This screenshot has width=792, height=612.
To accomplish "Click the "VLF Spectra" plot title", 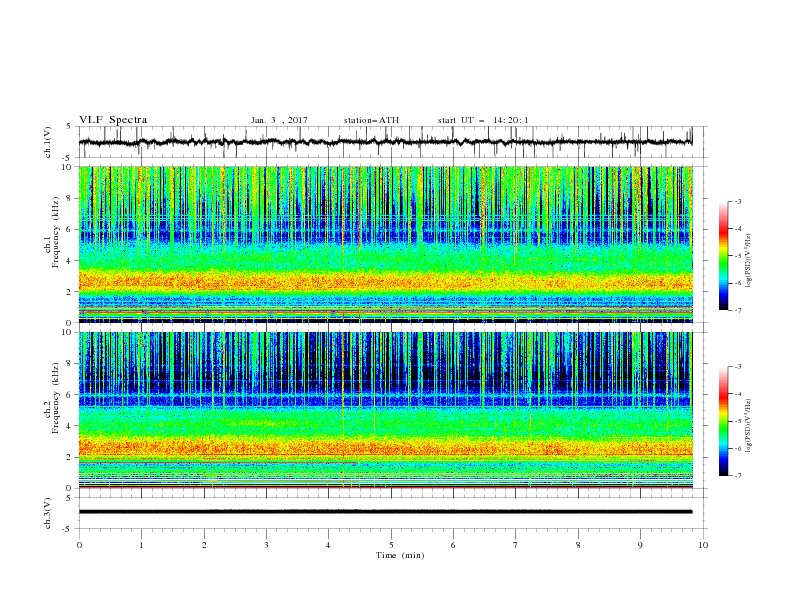I will [113, 120].
